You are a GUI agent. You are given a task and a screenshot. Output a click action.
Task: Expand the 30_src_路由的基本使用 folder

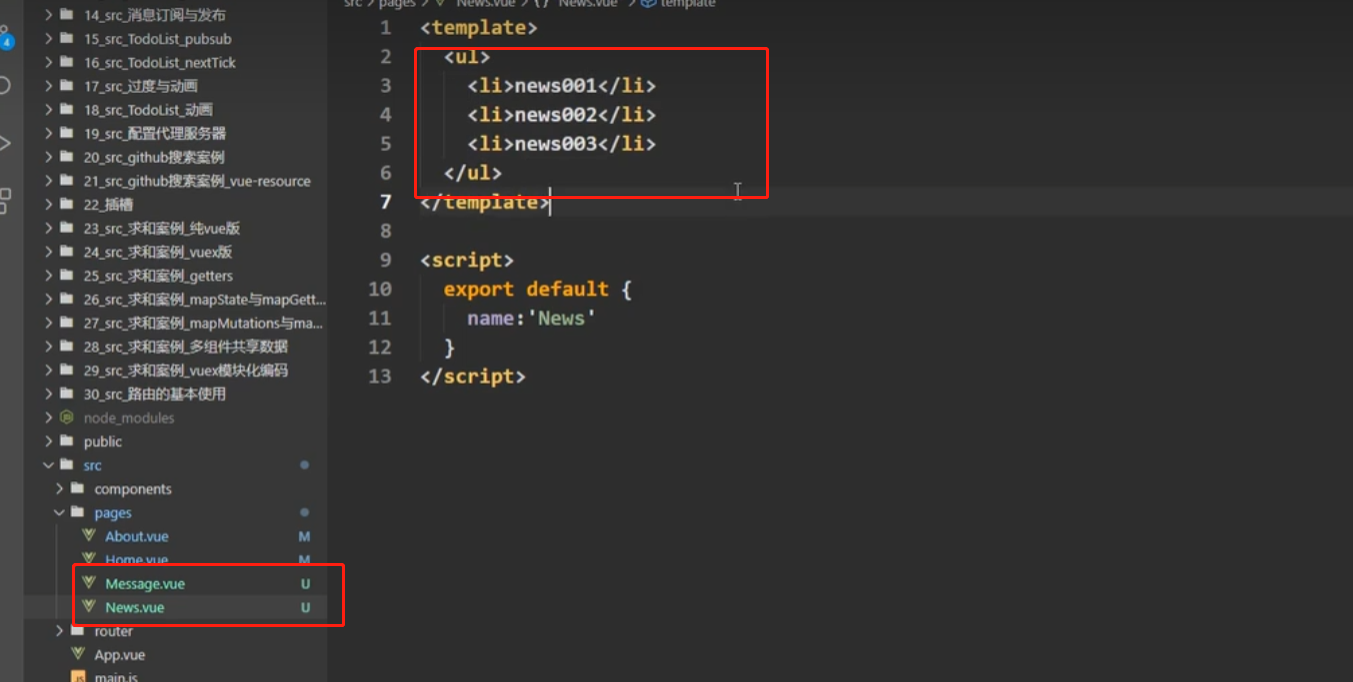pyautogui.click(x=48, y=394)
